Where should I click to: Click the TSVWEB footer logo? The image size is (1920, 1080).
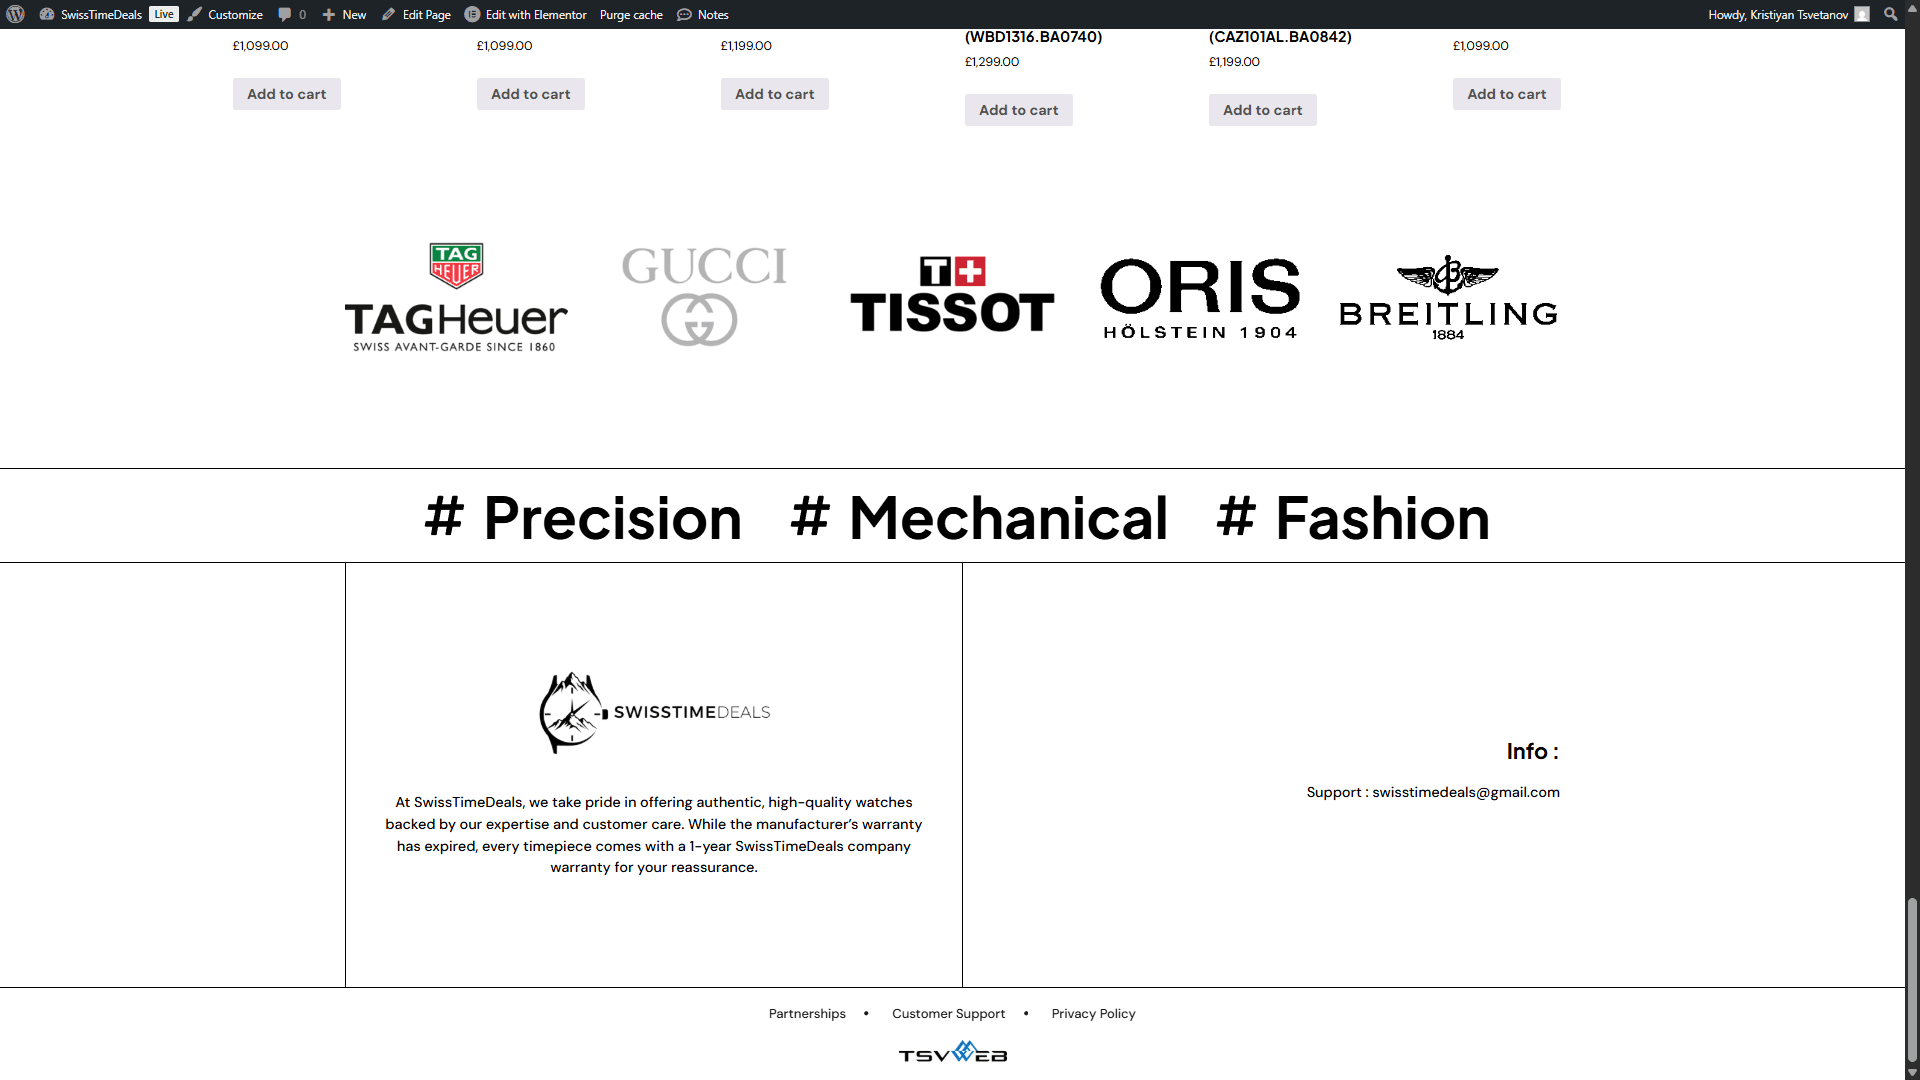point(952,1053)
